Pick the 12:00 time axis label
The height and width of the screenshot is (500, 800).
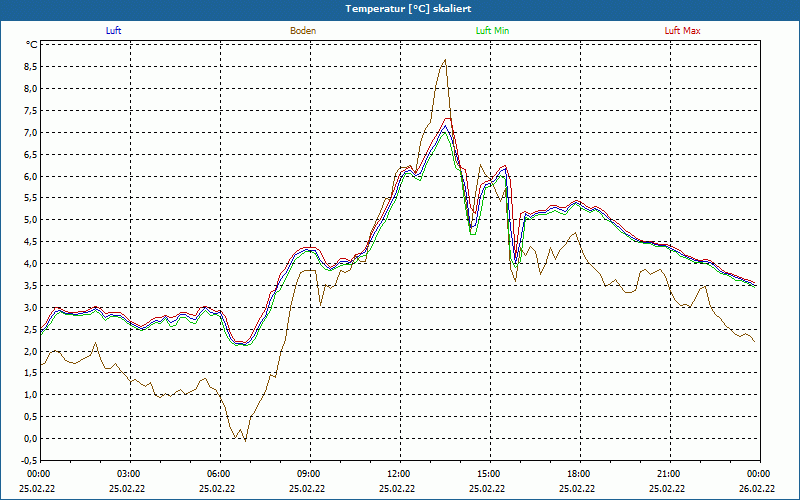click(398, 474)
